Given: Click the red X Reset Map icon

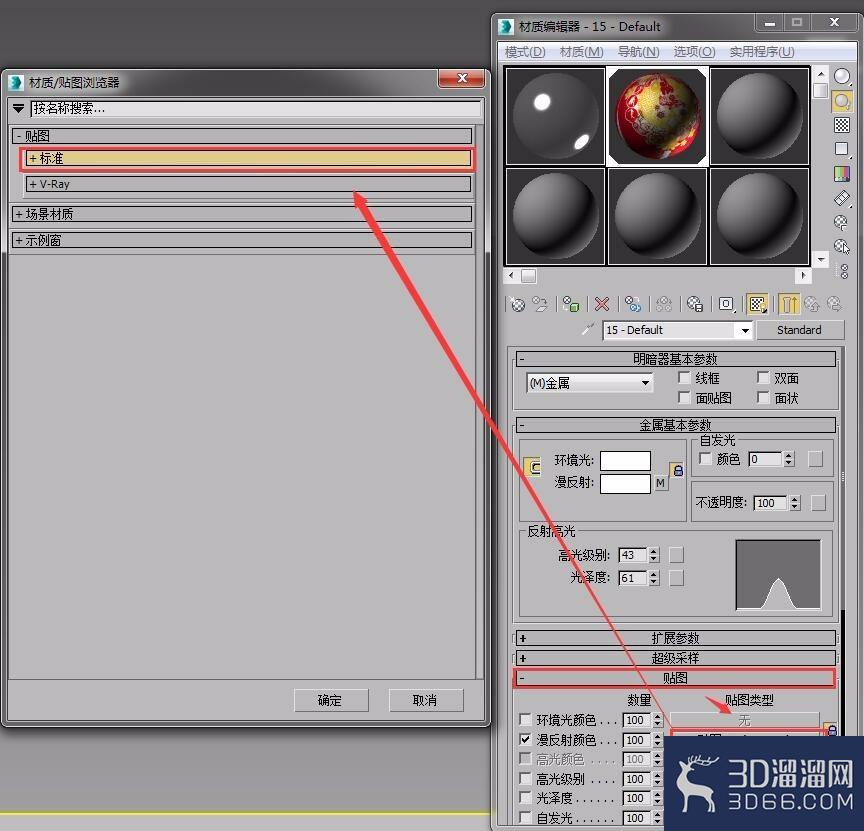Looking at the screenshot, I should tap(602, 304).
